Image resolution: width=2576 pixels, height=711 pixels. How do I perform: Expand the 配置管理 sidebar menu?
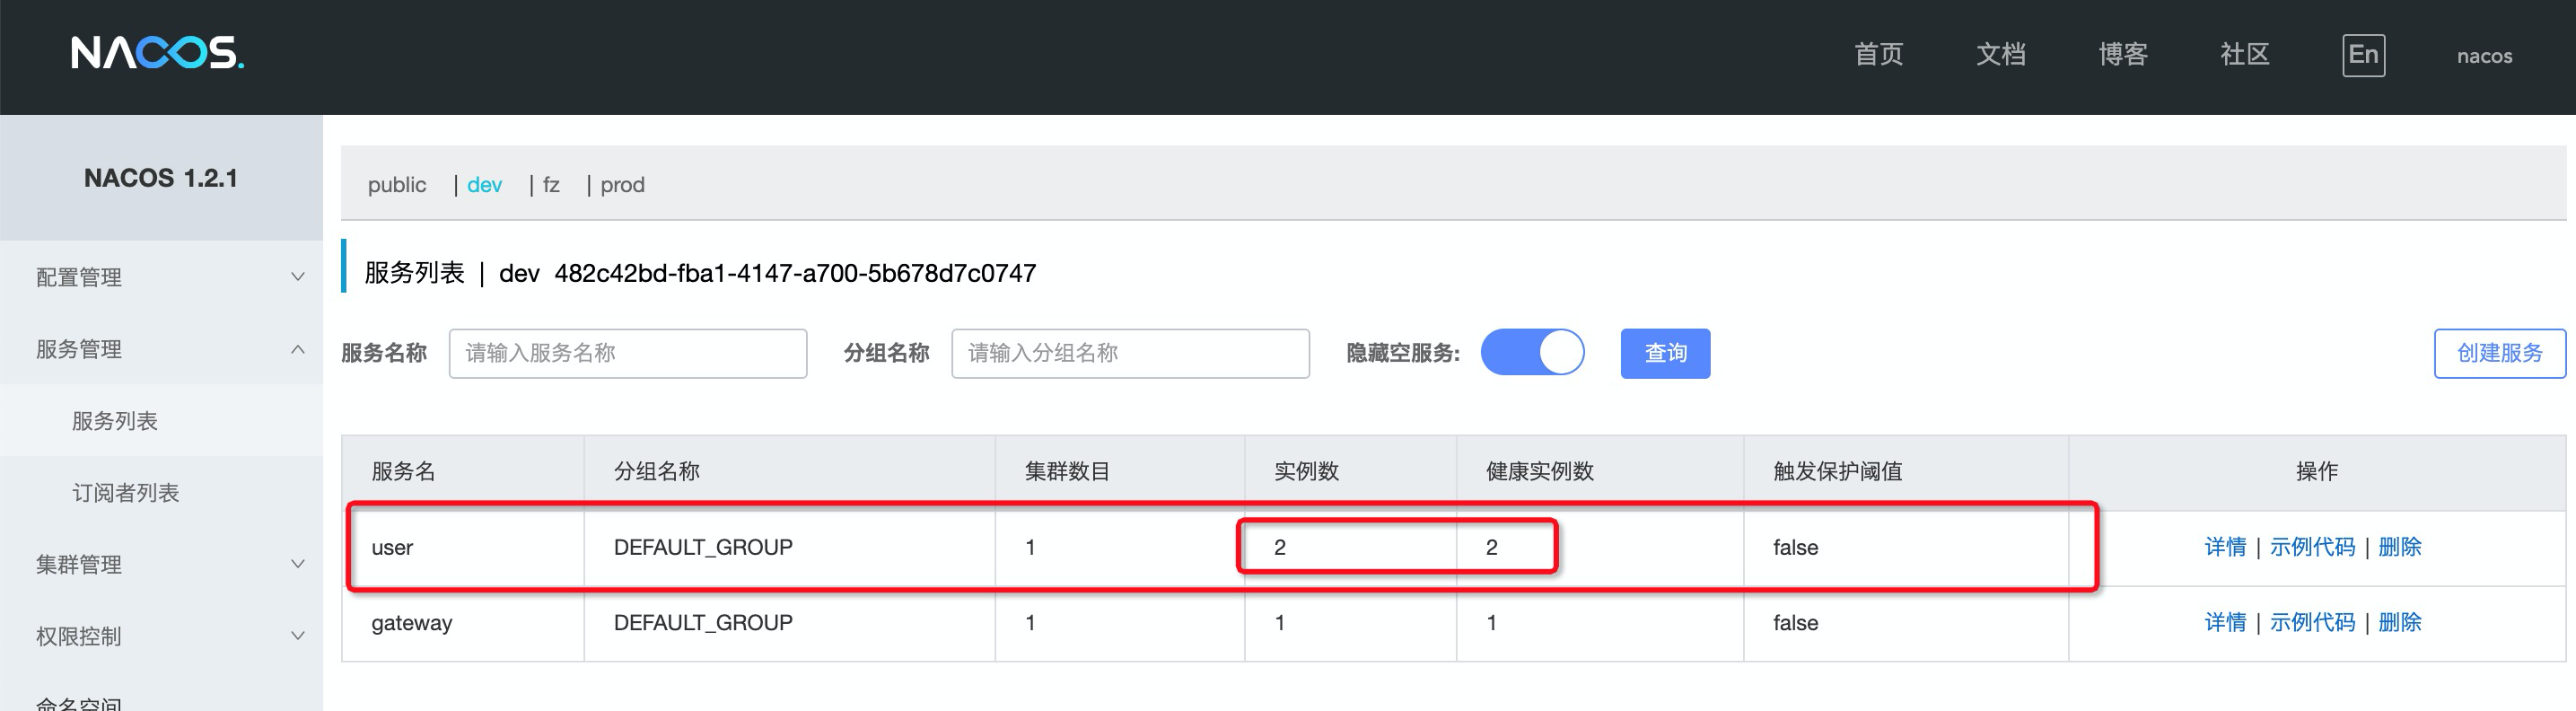[160, 277]
